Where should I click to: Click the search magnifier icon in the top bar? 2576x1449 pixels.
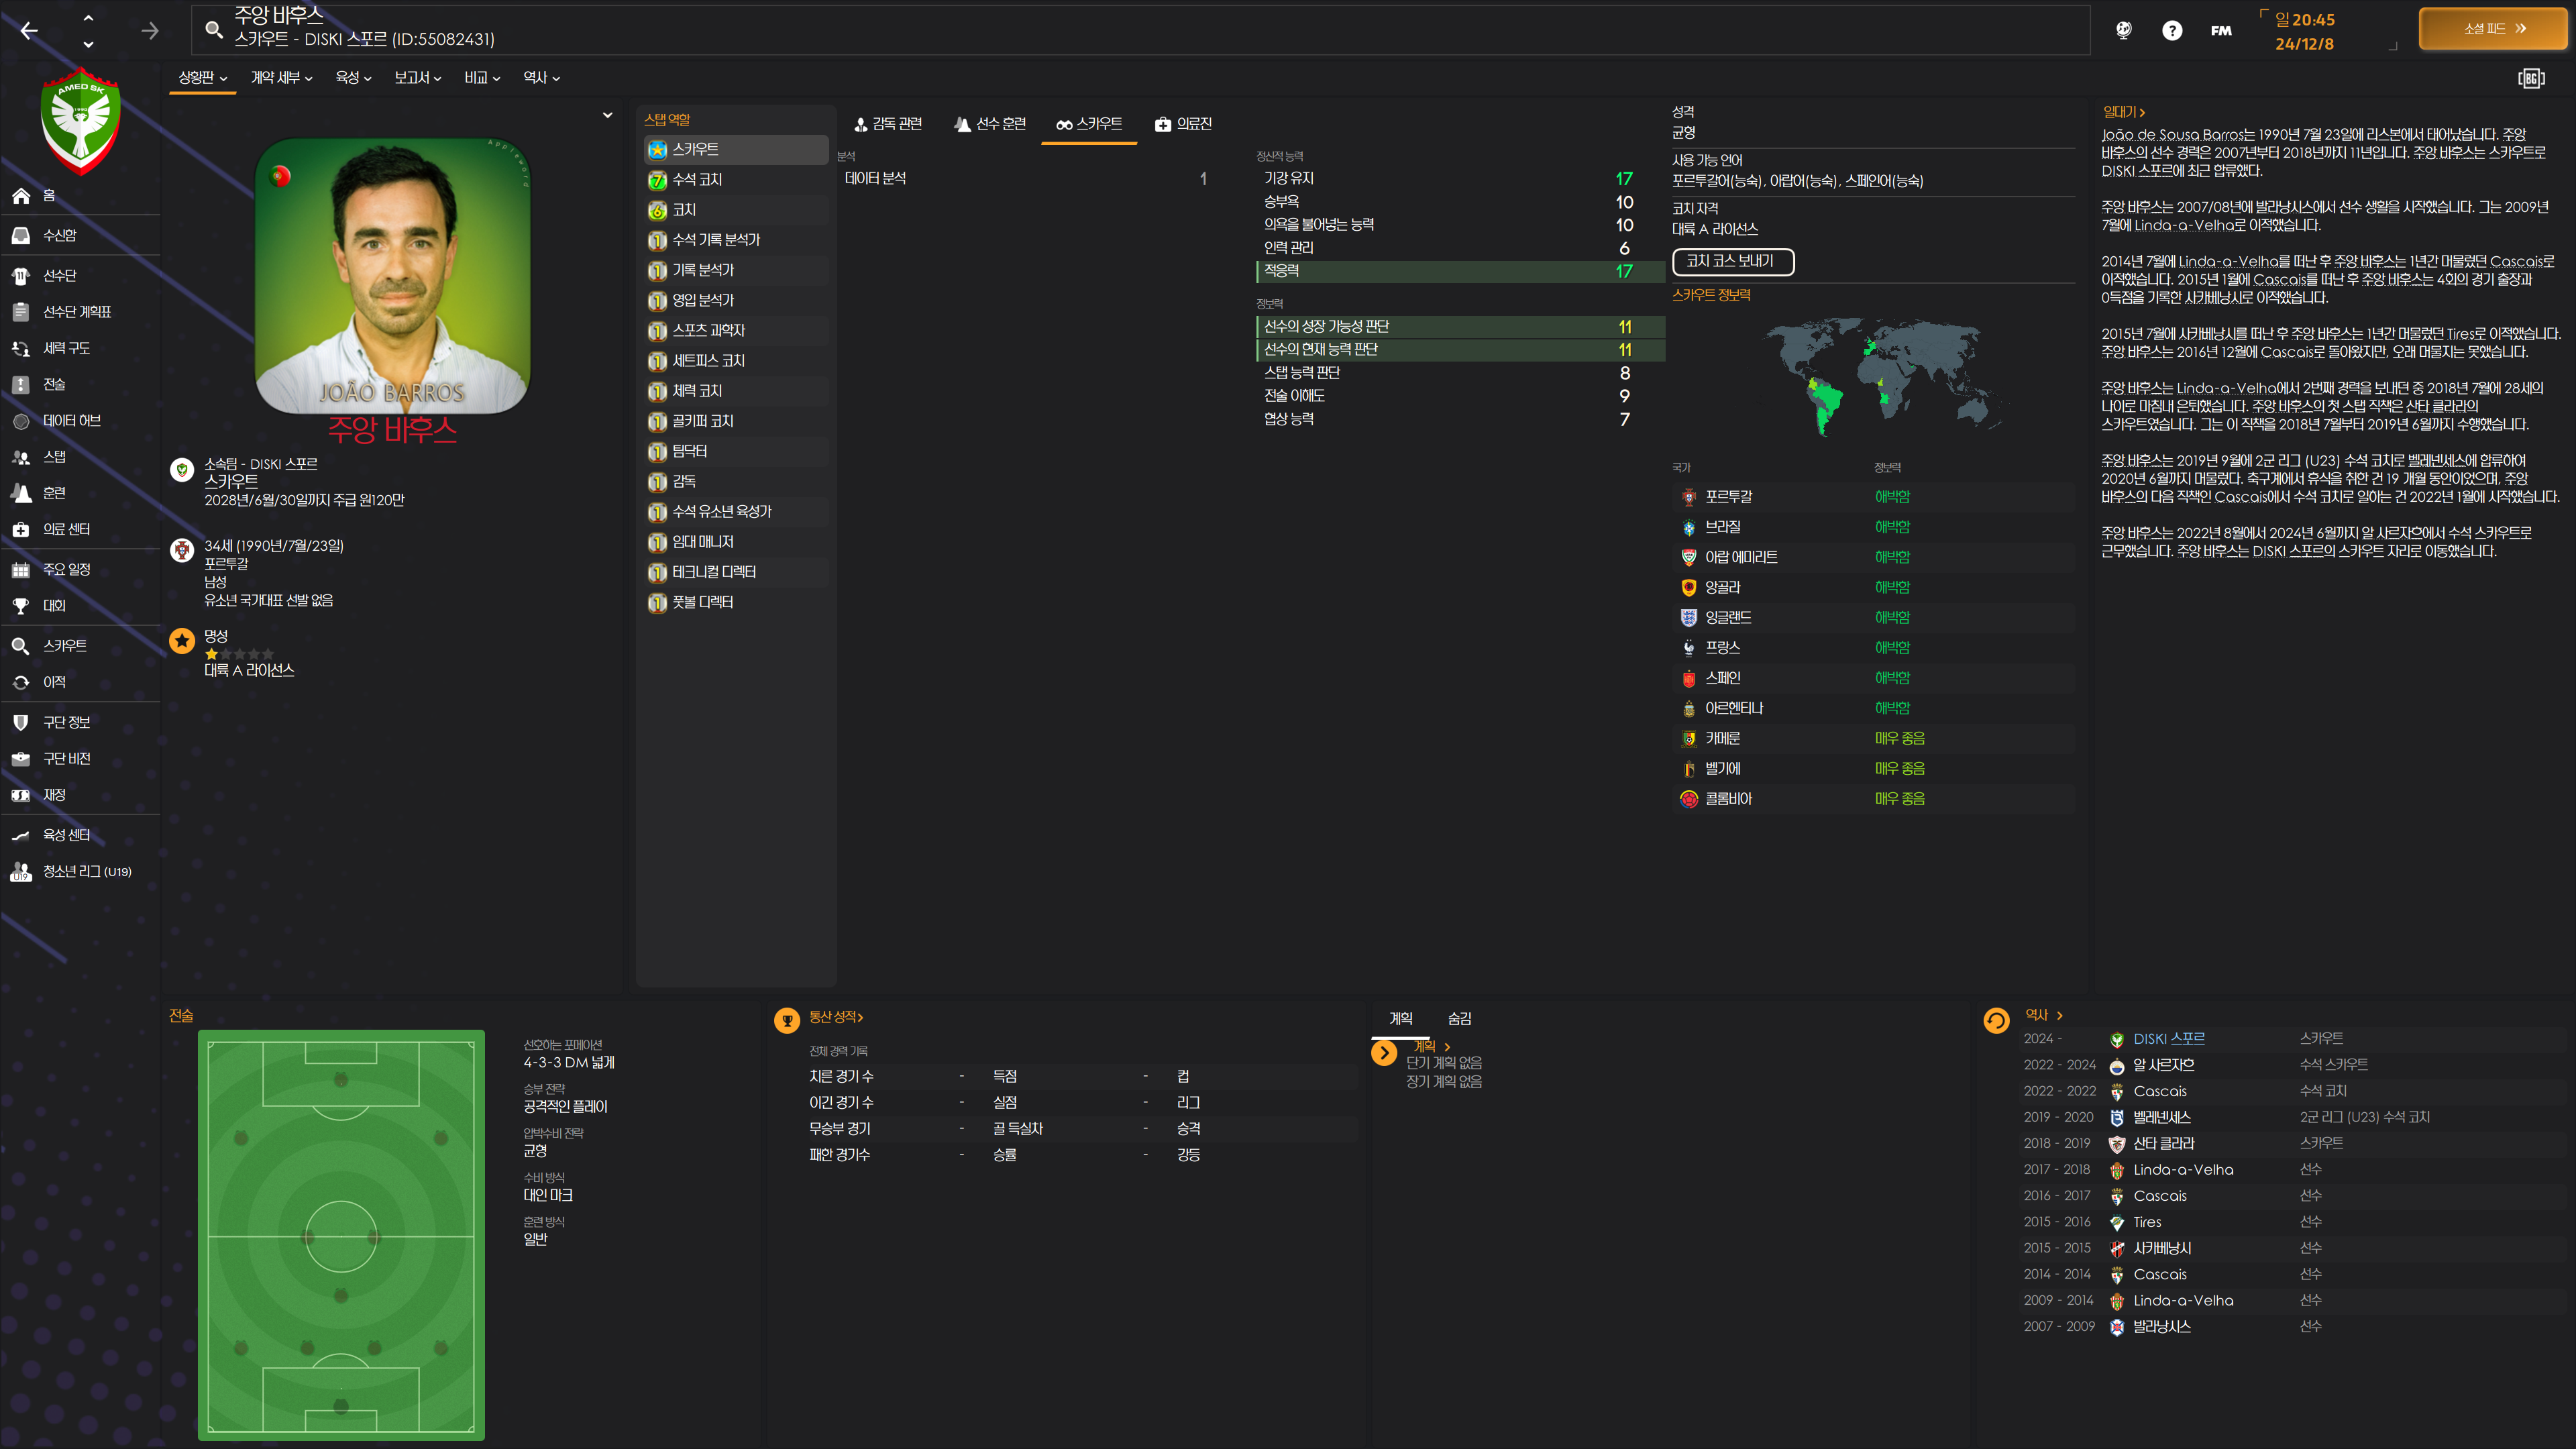(x=214, y=30)
